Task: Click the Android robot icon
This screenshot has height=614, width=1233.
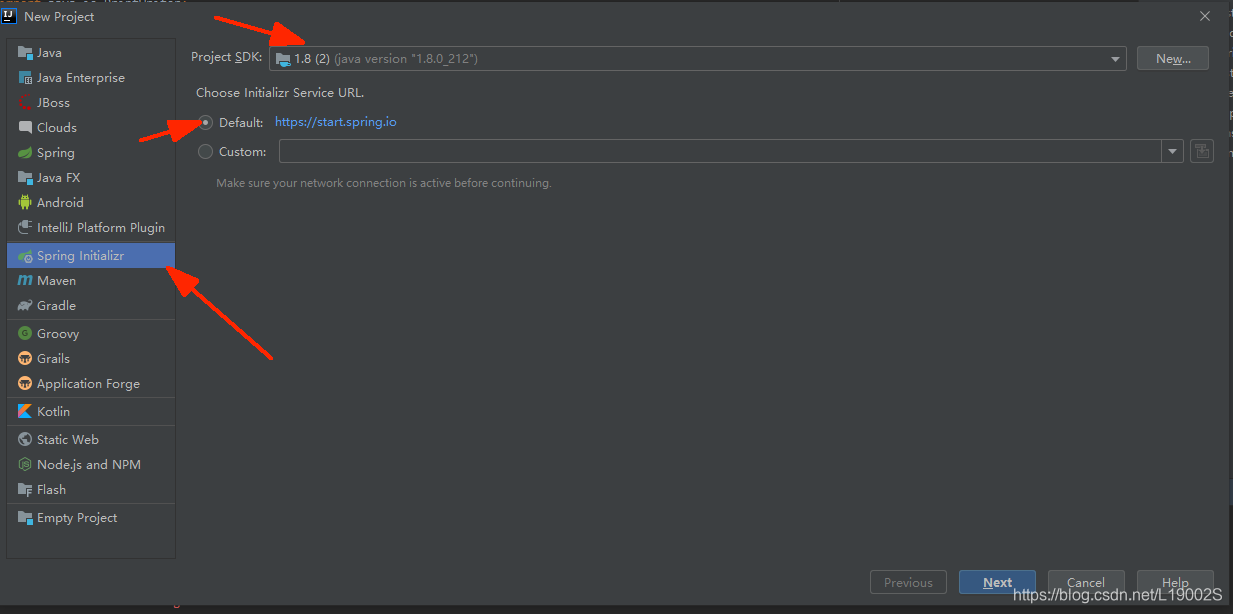Action: (25, 203)
